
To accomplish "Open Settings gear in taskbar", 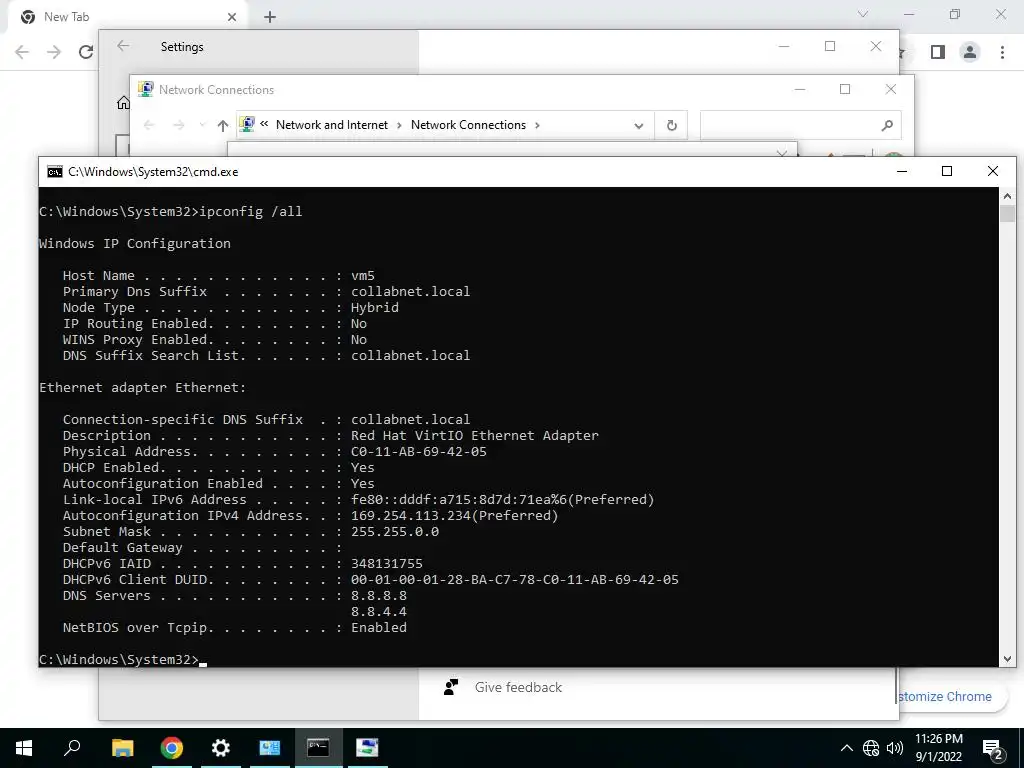I will pos(221,748).
